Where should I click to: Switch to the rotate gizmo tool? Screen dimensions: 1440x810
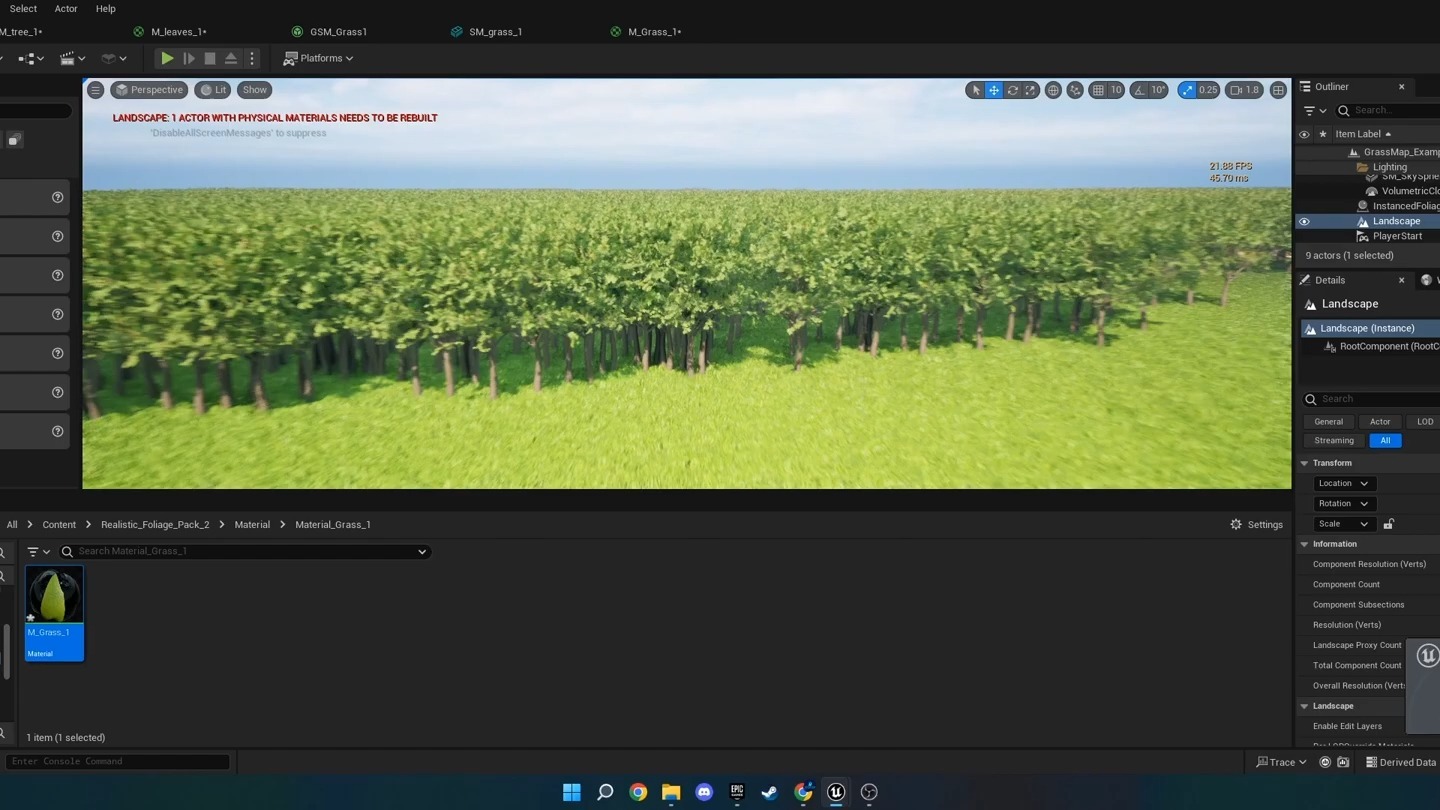[1012, 90]
